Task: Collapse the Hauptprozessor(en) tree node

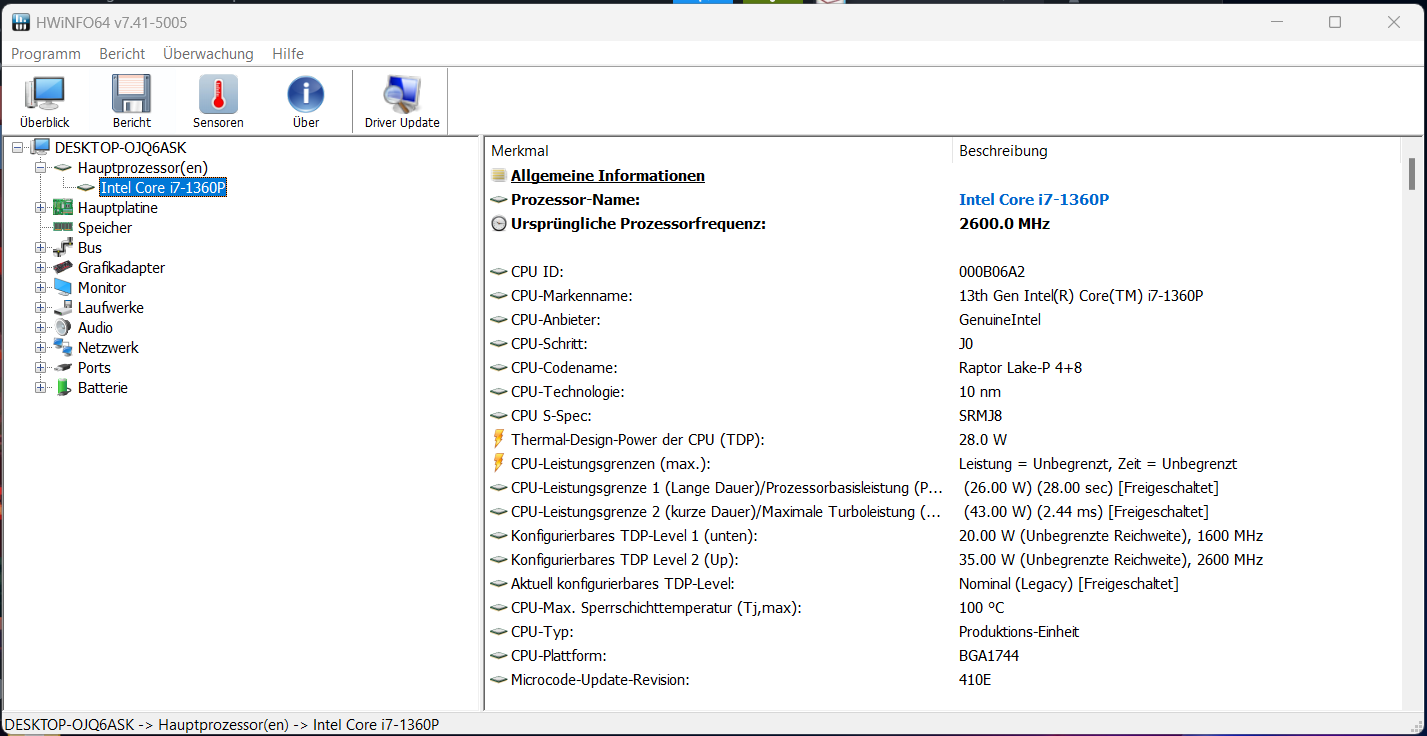Action: click(41, 168)
